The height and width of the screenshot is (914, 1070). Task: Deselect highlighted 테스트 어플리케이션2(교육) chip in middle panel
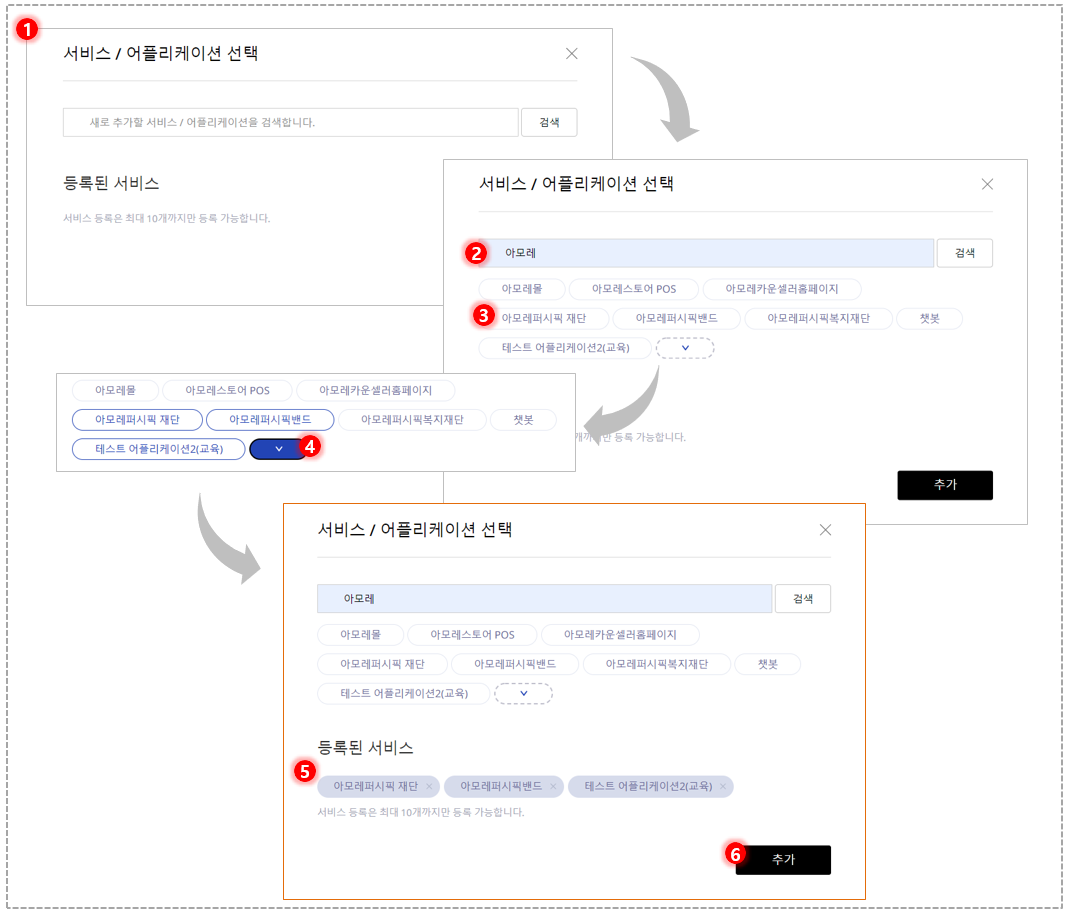pyautogui.click(x=159, y=449)
